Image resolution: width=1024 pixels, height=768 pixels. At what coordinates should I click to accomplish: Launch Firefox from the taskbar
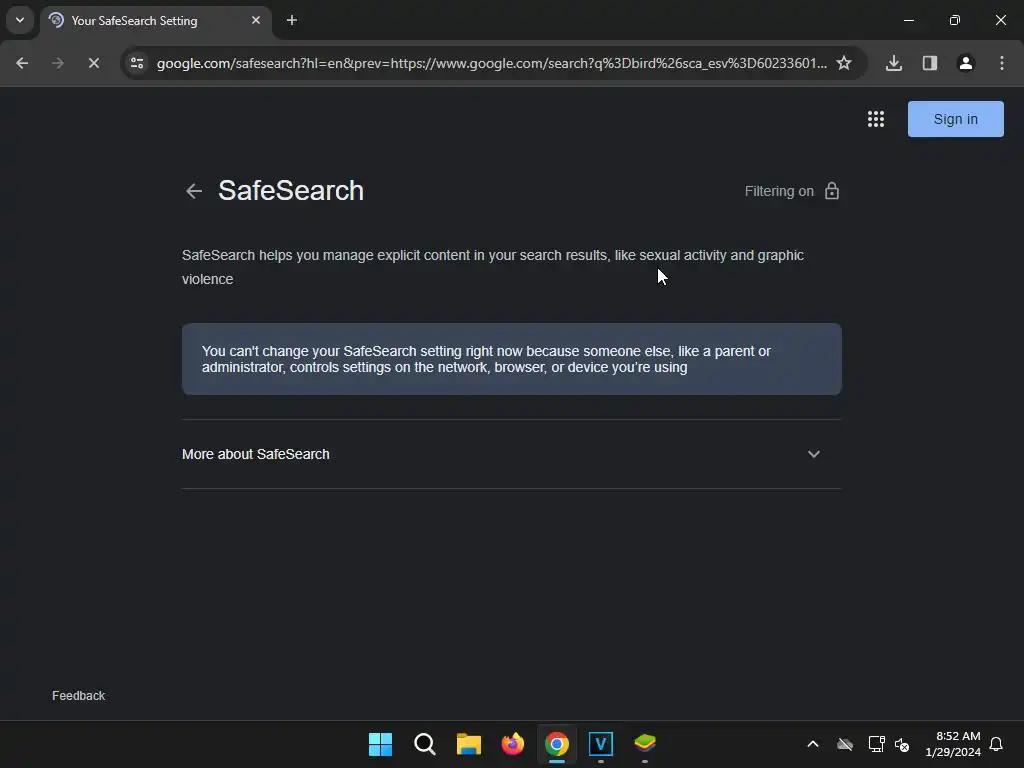pos(513,744)
